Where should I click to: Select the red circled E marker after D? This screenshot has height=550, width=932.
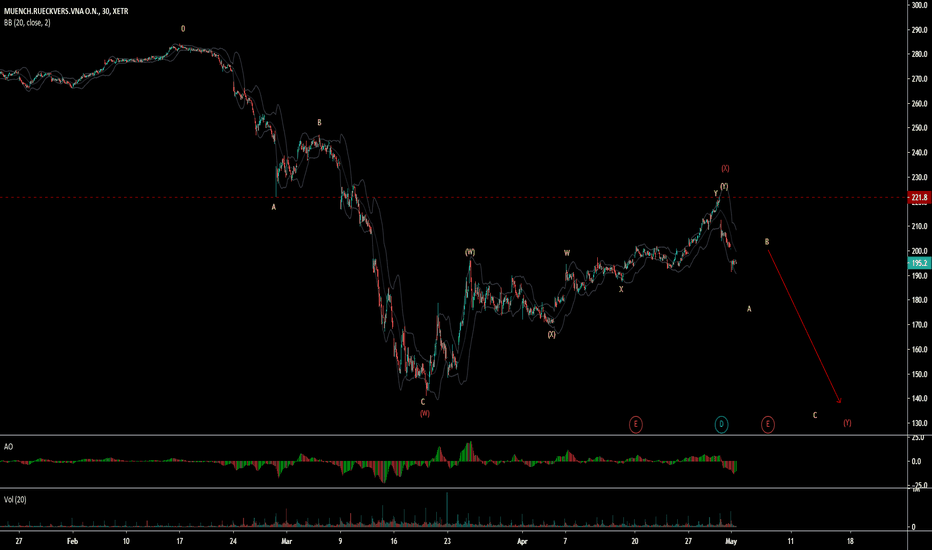click(x=767, y=424)
